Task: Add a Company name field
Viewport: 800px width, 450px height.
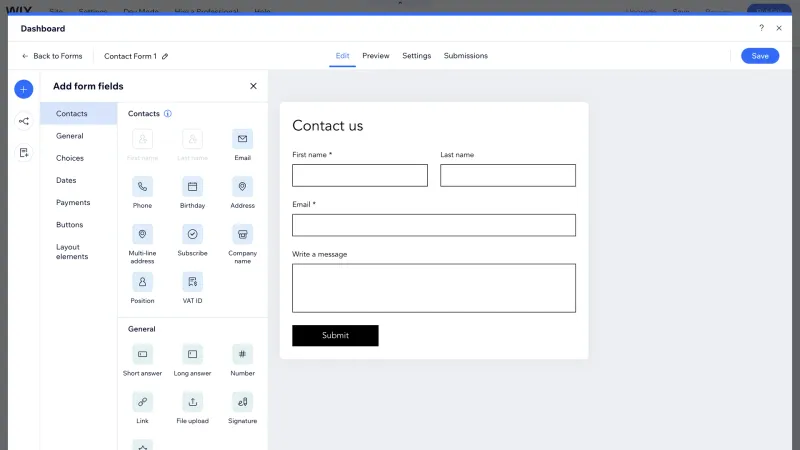Action: tap(242, 234)
